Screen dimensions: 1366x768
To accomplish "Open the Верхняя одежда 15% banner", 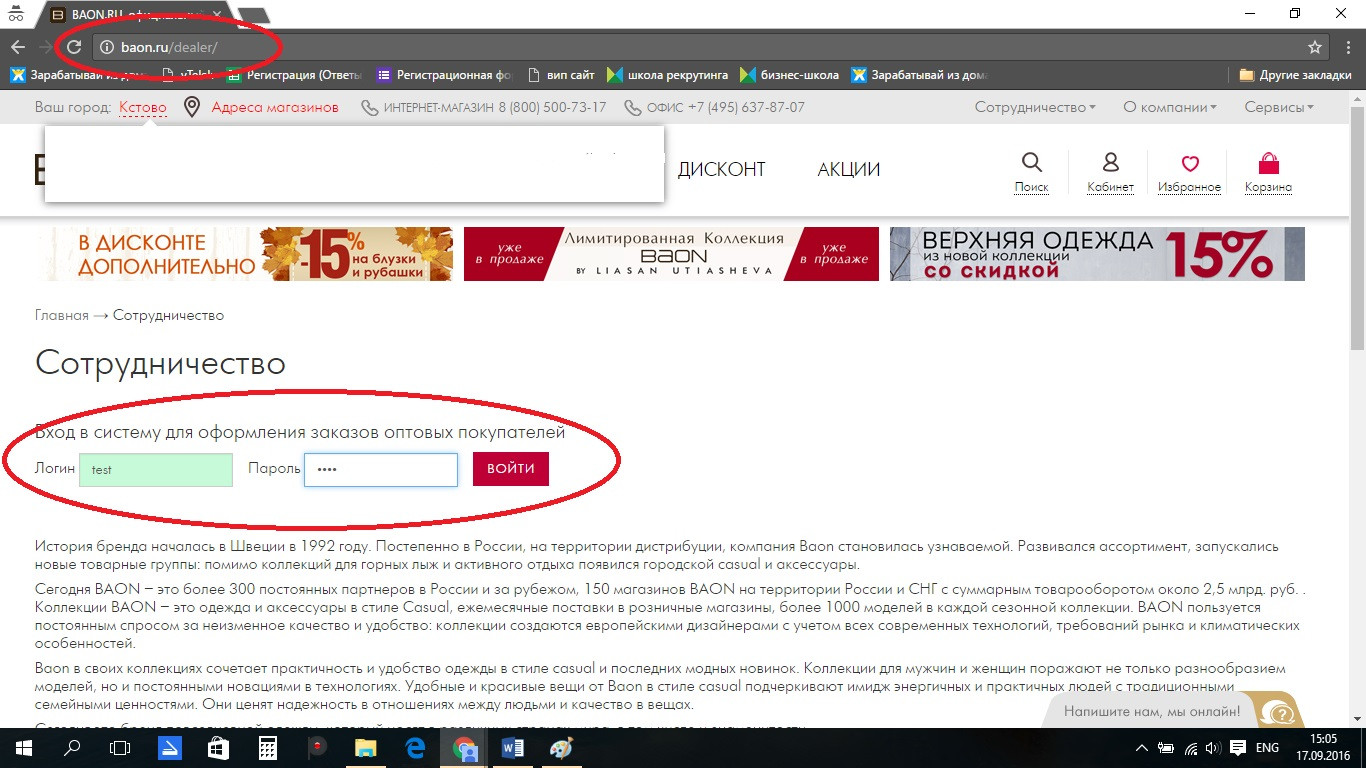I will [1097, 254].
